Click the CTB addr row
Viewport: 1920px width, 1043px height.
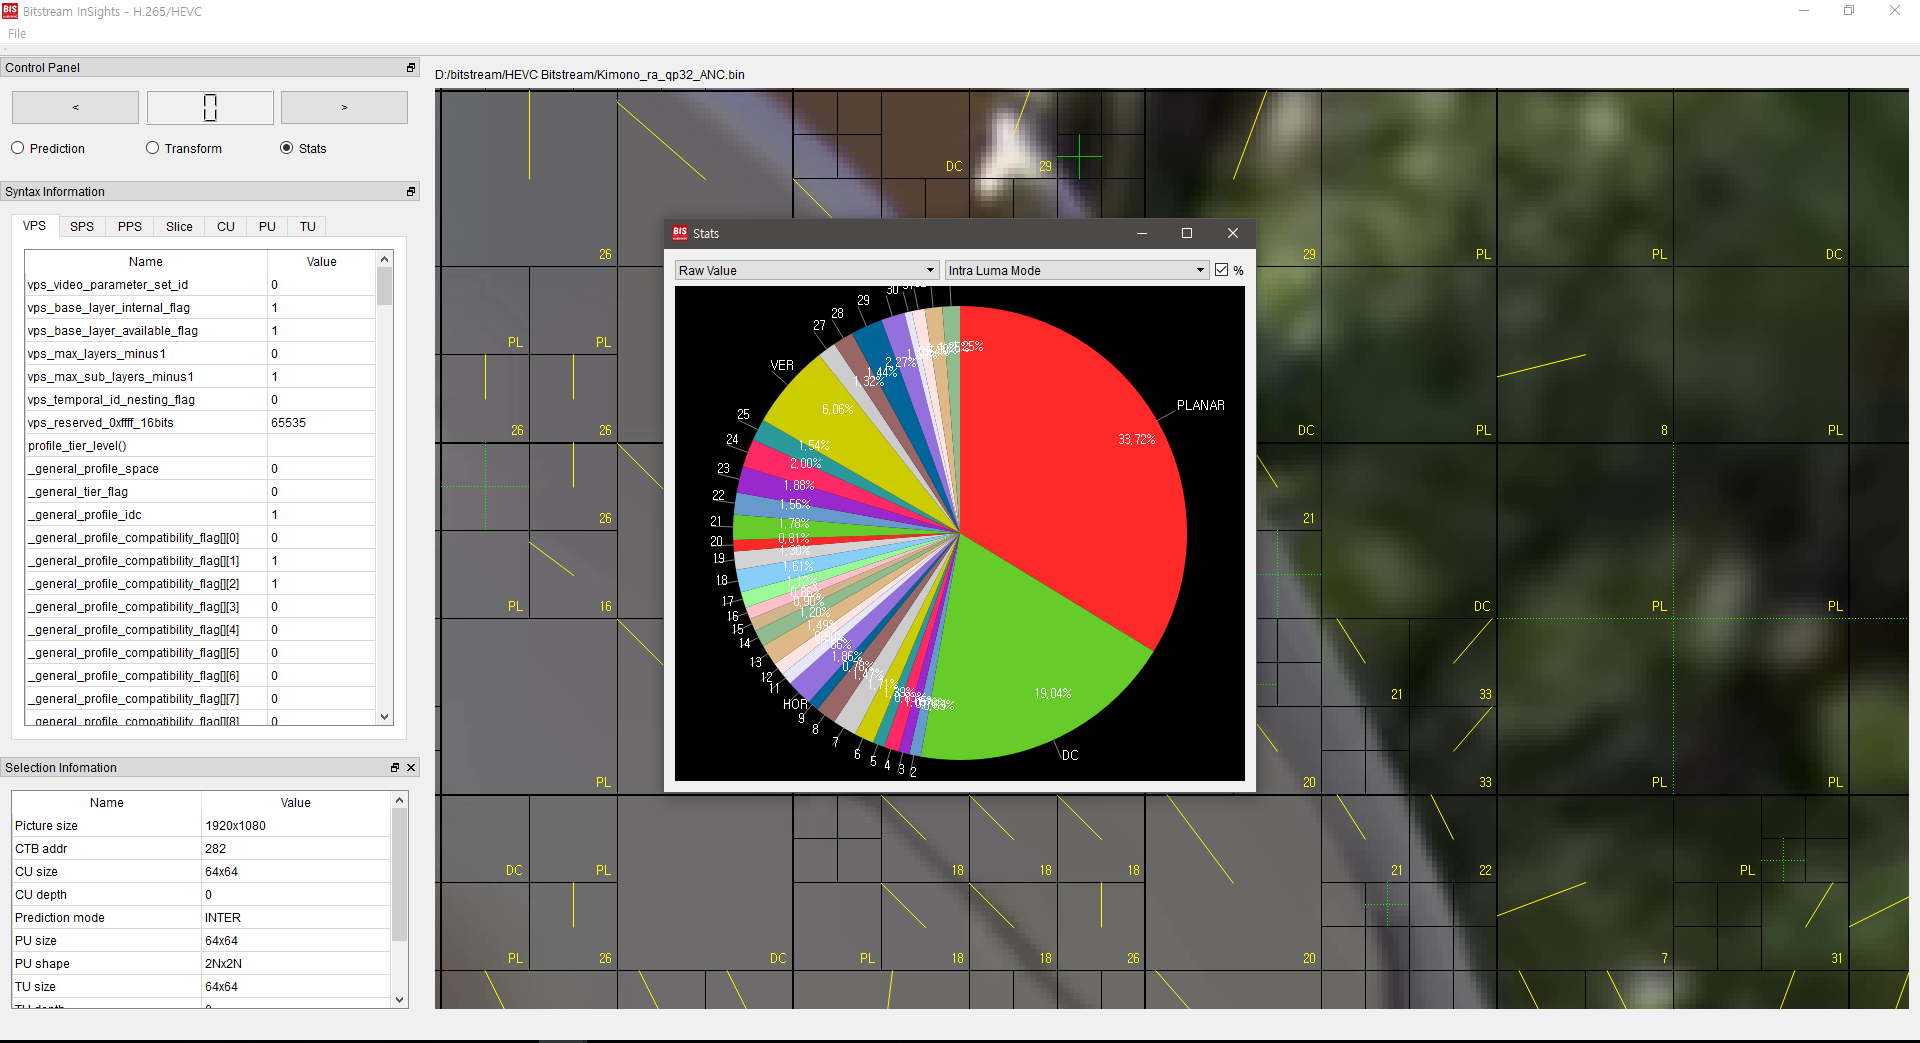201,849
